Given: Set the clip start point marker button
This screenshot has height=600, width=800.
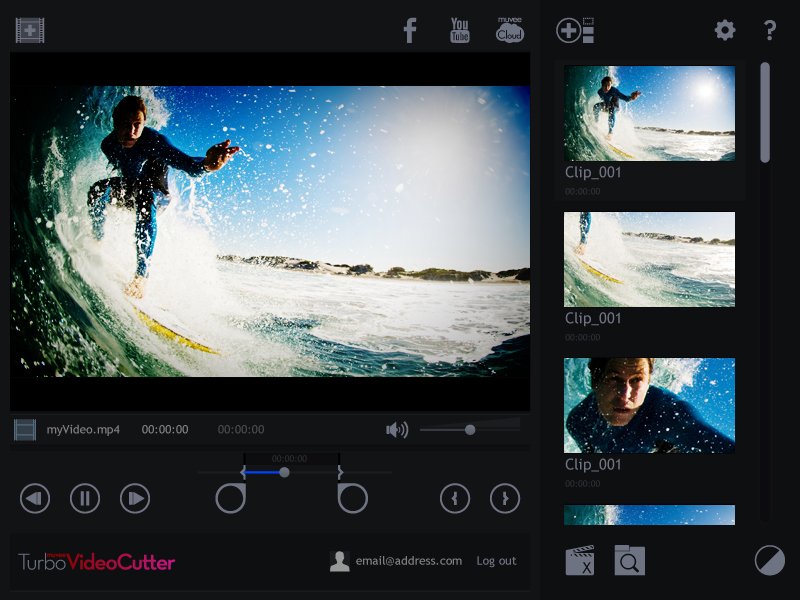Looking at the screenshot, I should click(x=231, y=498).
